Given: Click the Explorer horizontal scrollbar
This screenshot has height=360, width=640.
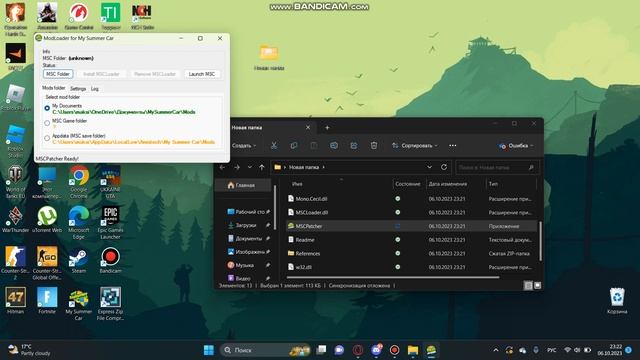Looking at the screenshot, I should tap(393, 278).
